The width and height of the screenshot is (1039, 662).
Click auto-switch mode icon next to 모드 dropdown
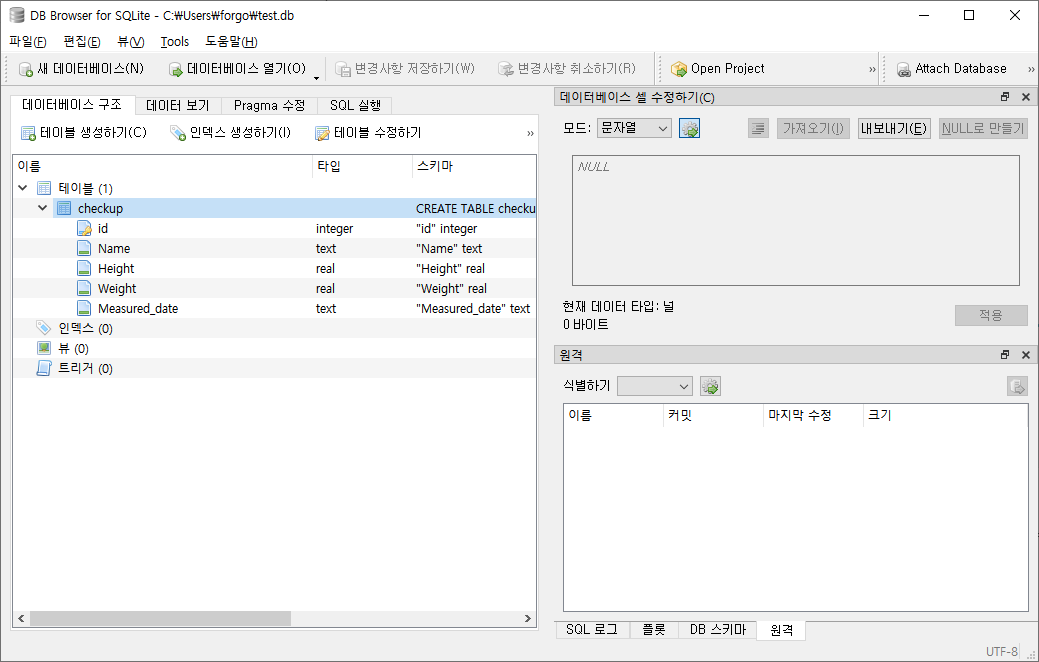coord(689,129)
